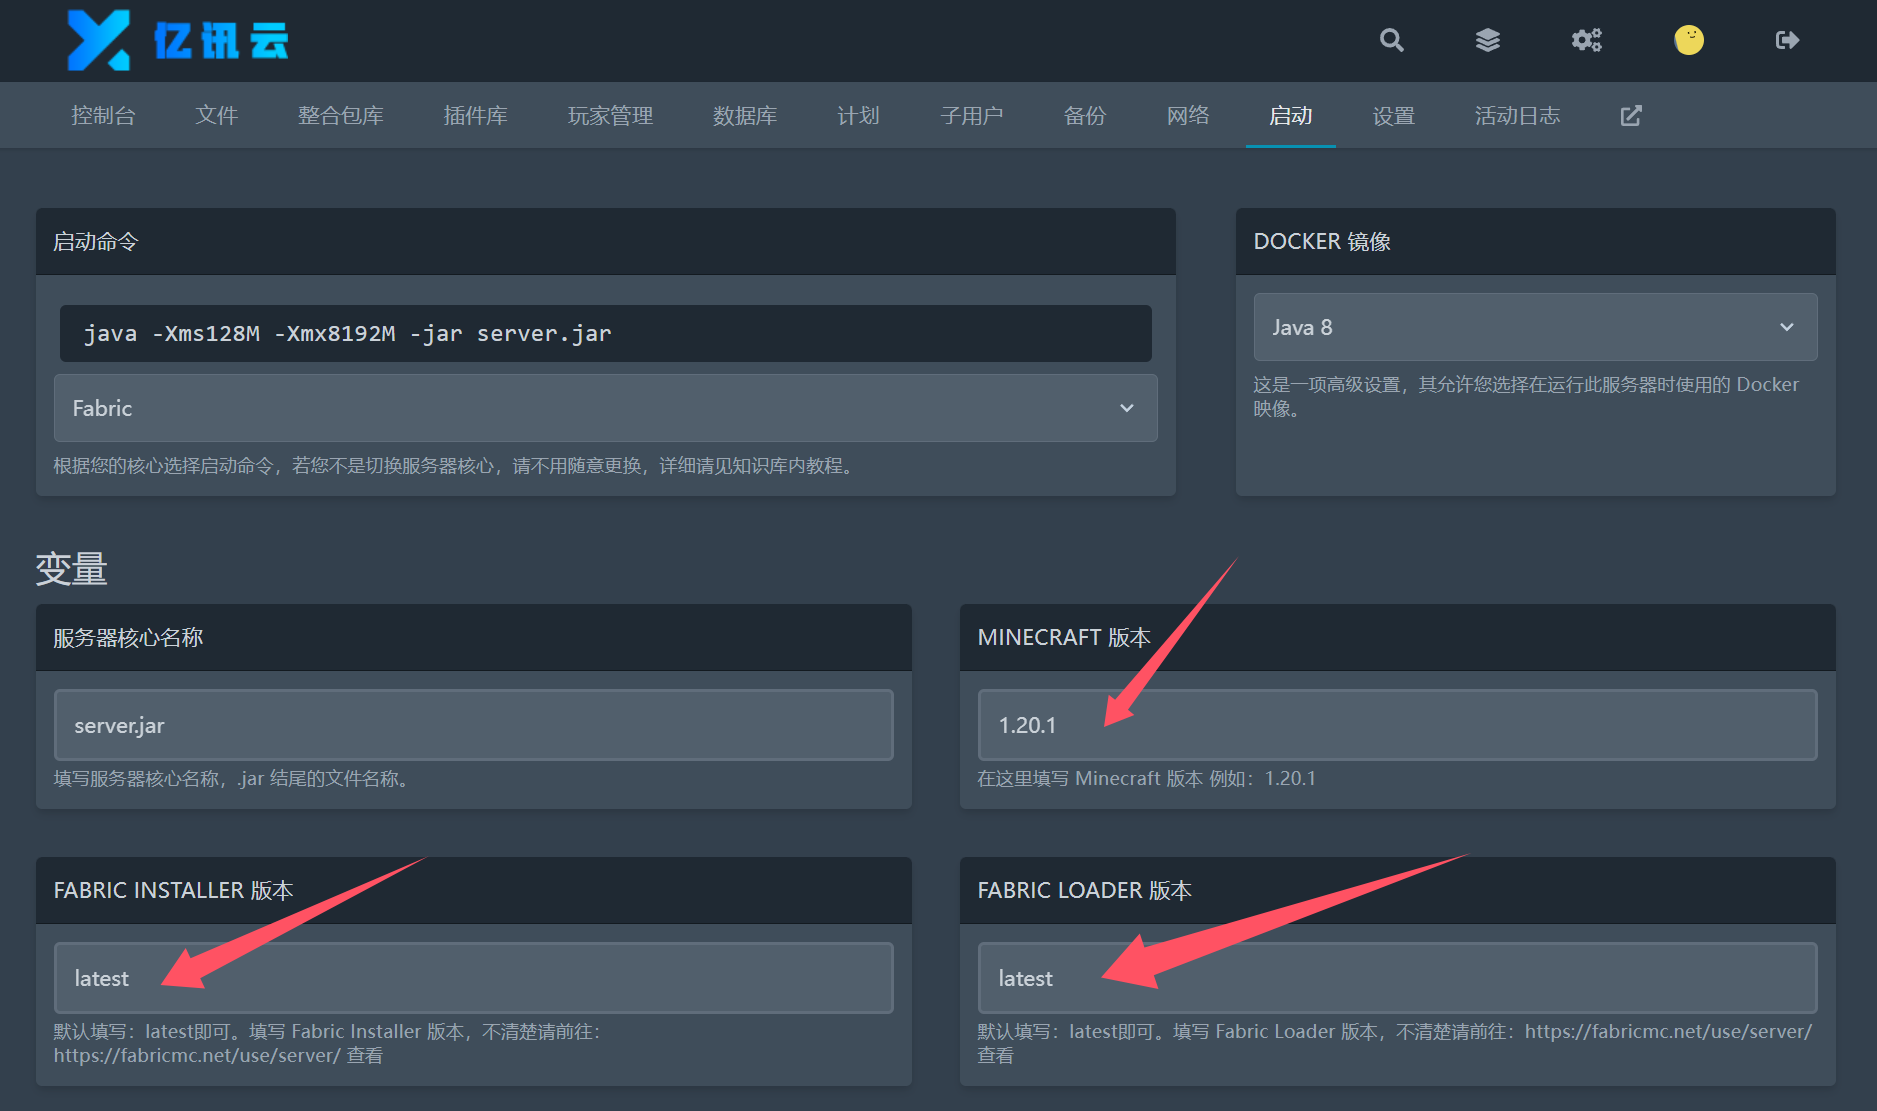Screen dimensions: 1877x1111
Task: Click the 服务器核心名称 panel title
Action: pyautogui.click(x=128, y=638)
